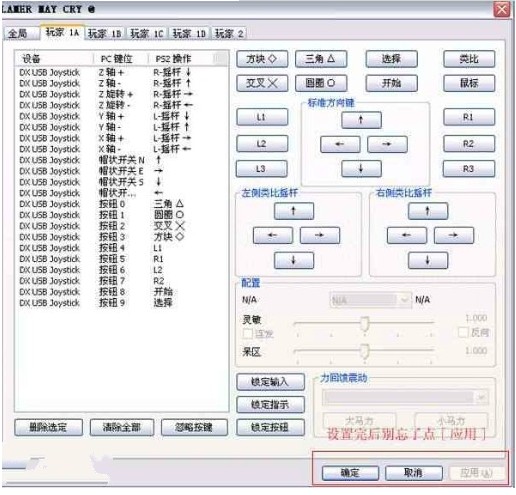Click the 清除全部 (clear all) button
The image size is (516, 495).
pyautogui.click(x=122, y=427)
